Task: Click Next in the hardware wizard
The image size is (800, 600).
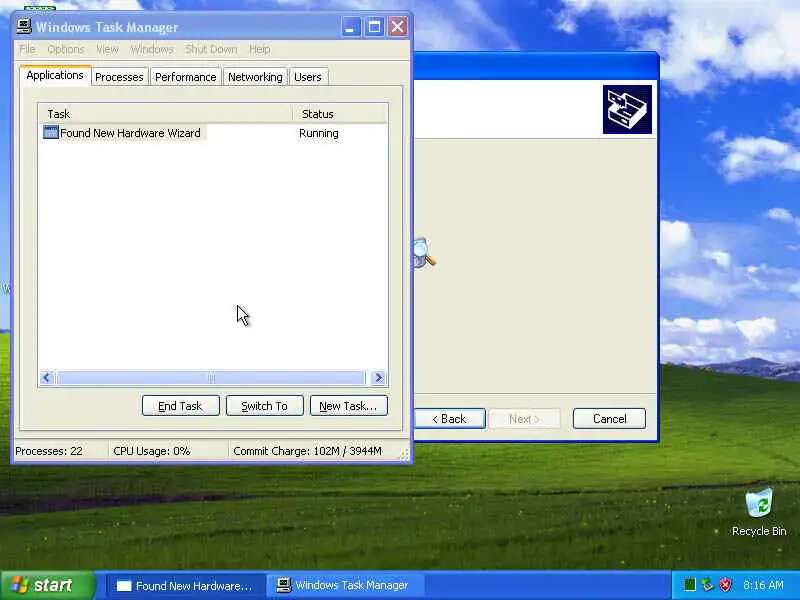Action: (524, 418)
